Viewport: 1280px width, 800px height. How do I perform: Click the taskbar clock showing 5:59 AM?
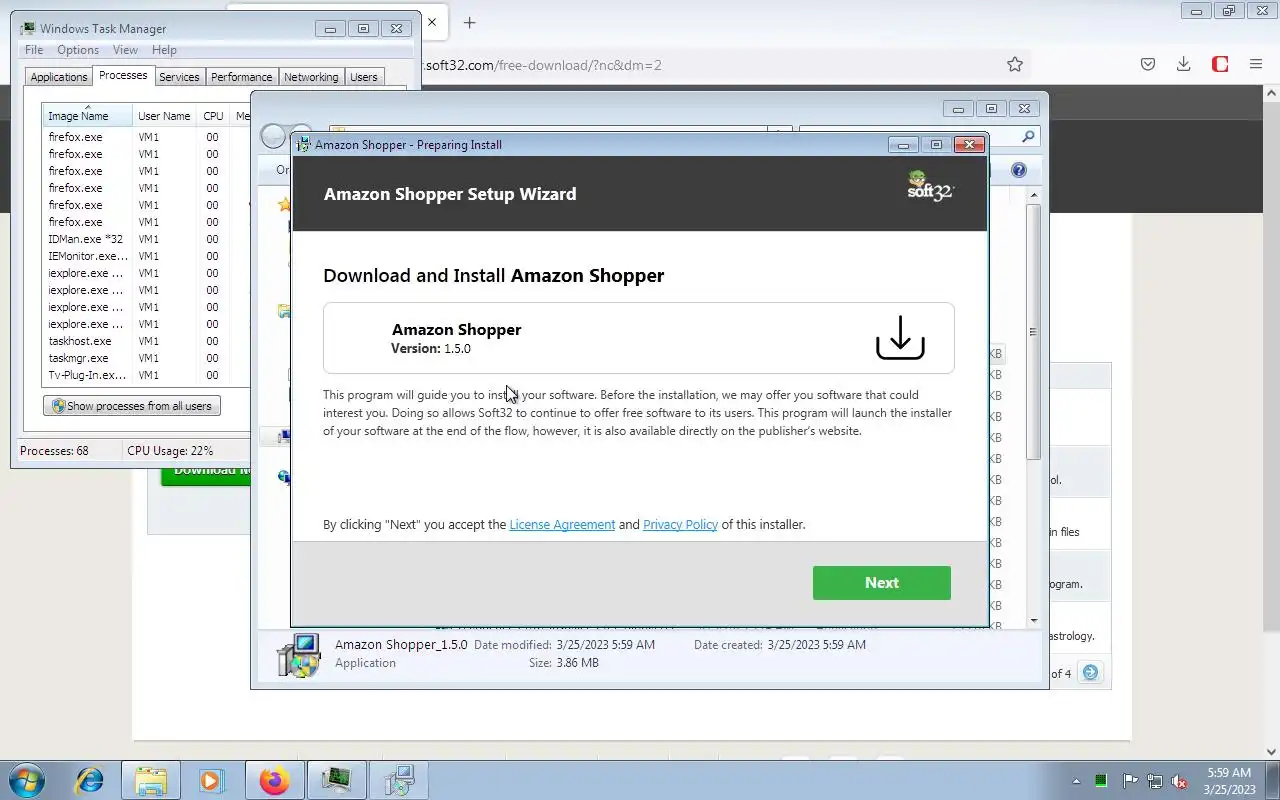1229,781
